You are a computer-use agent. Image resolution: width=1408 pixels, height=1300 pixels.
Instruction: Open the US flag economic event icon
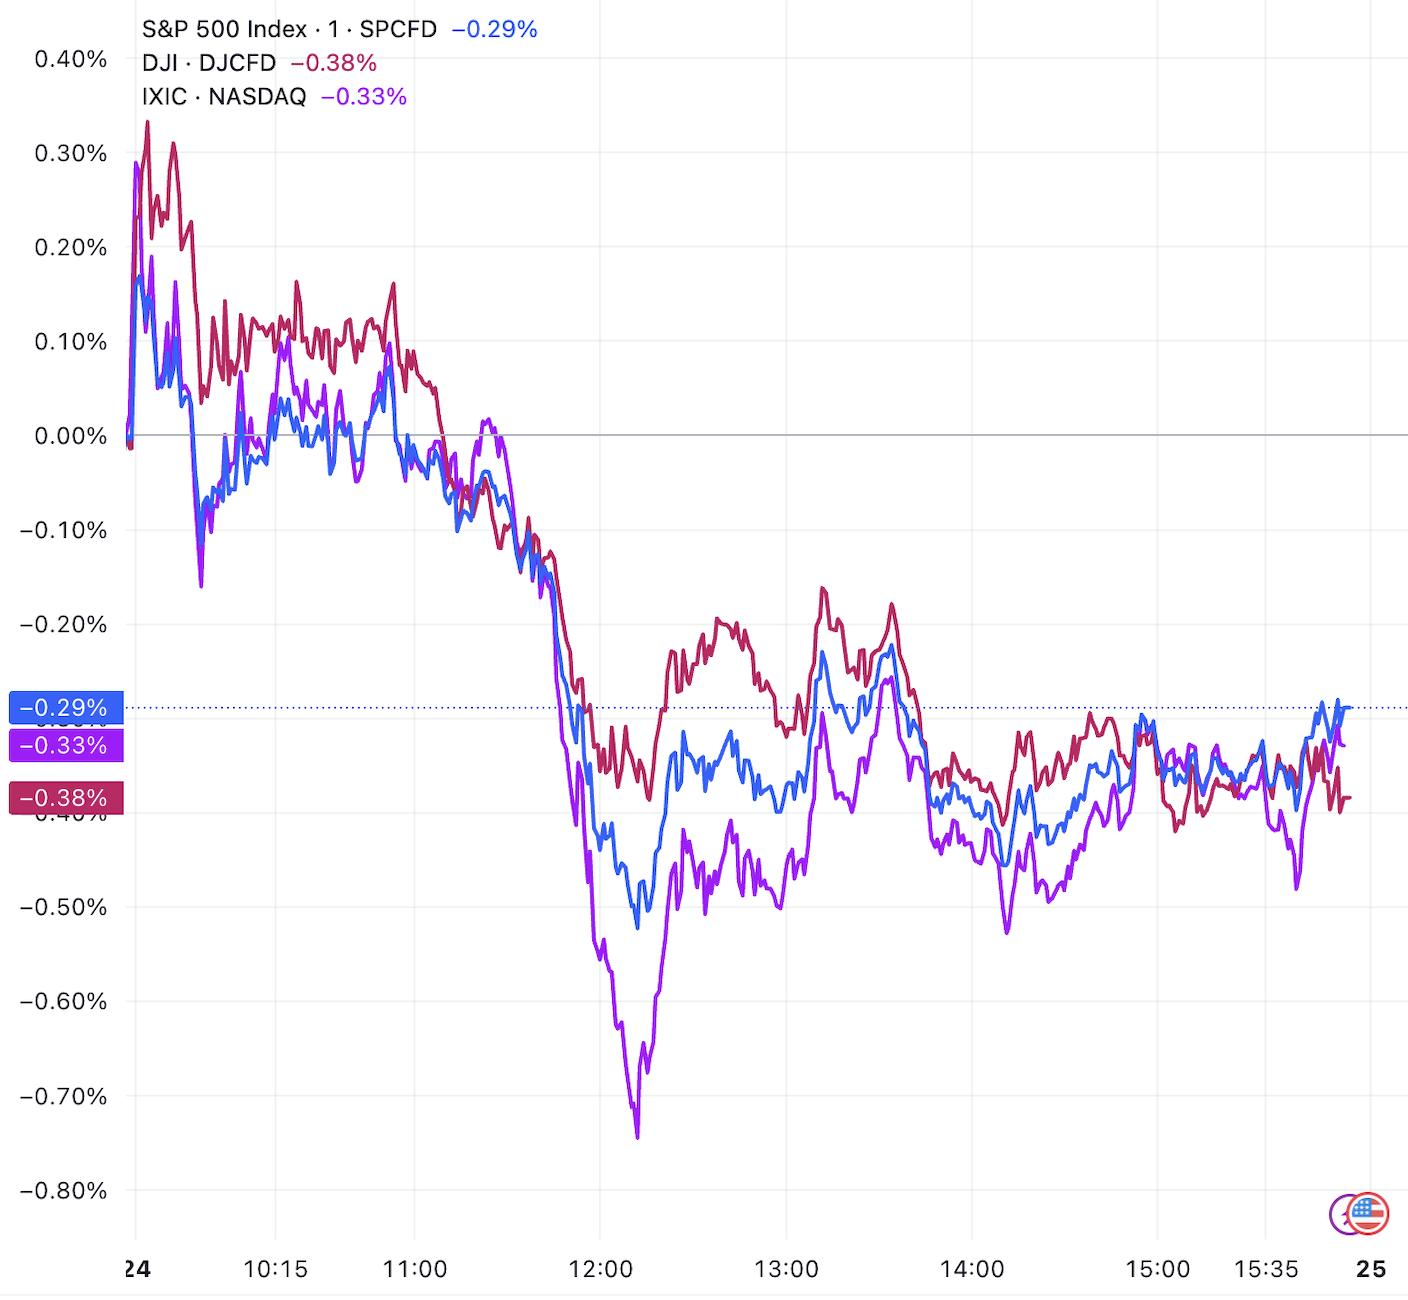tap(1368, 1214)
